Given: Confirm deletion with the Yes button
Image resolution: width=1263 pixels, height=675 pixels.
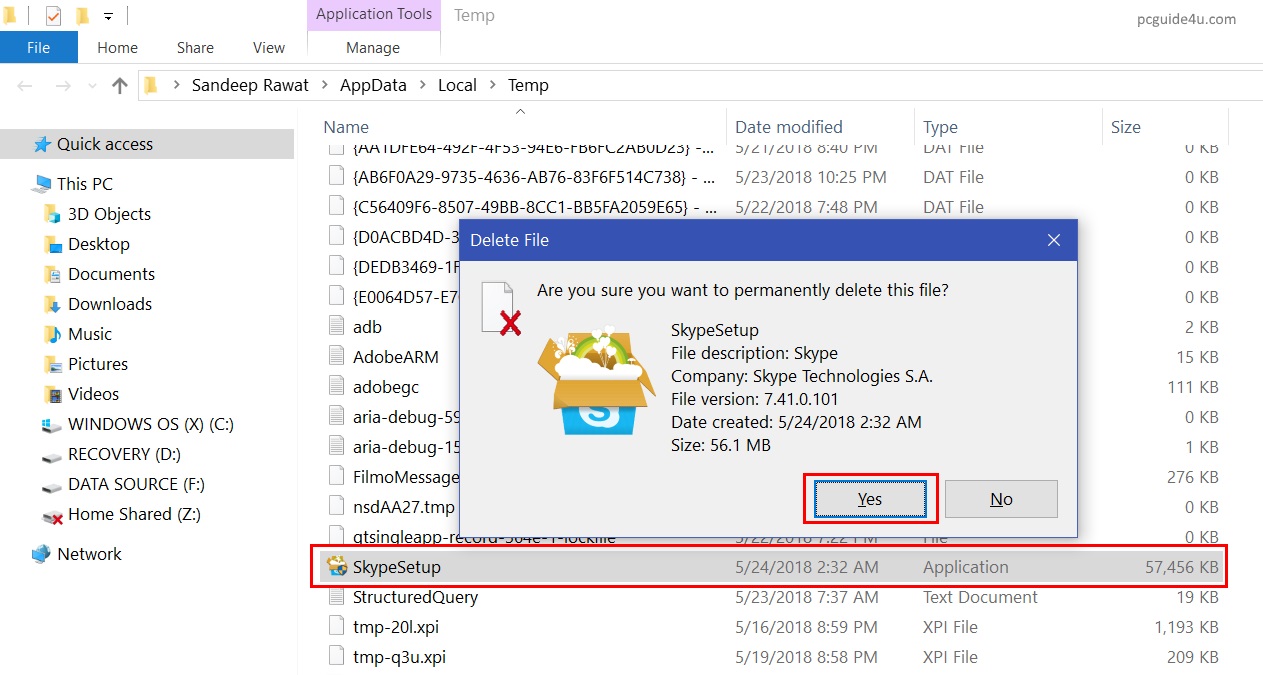Looking at the screenshot, I should pos(870,499).
